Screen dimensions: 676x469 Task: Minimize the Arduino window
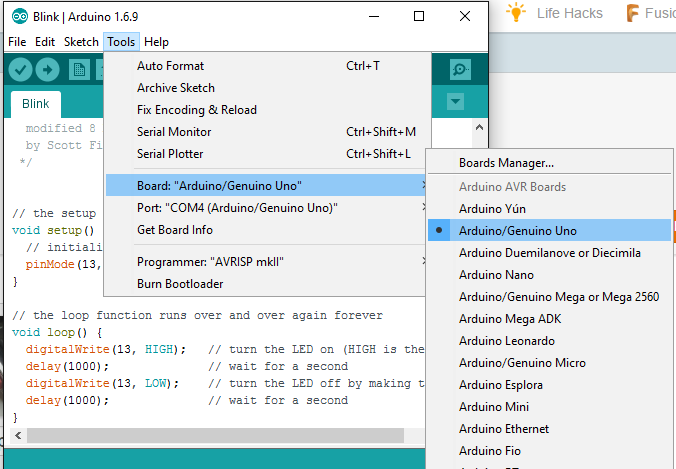(x=374, y=16)
